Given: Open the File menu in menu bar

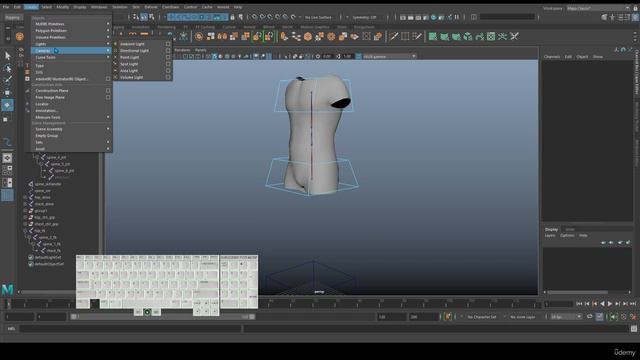Looking at the screenshot, I should pos(6,7).
